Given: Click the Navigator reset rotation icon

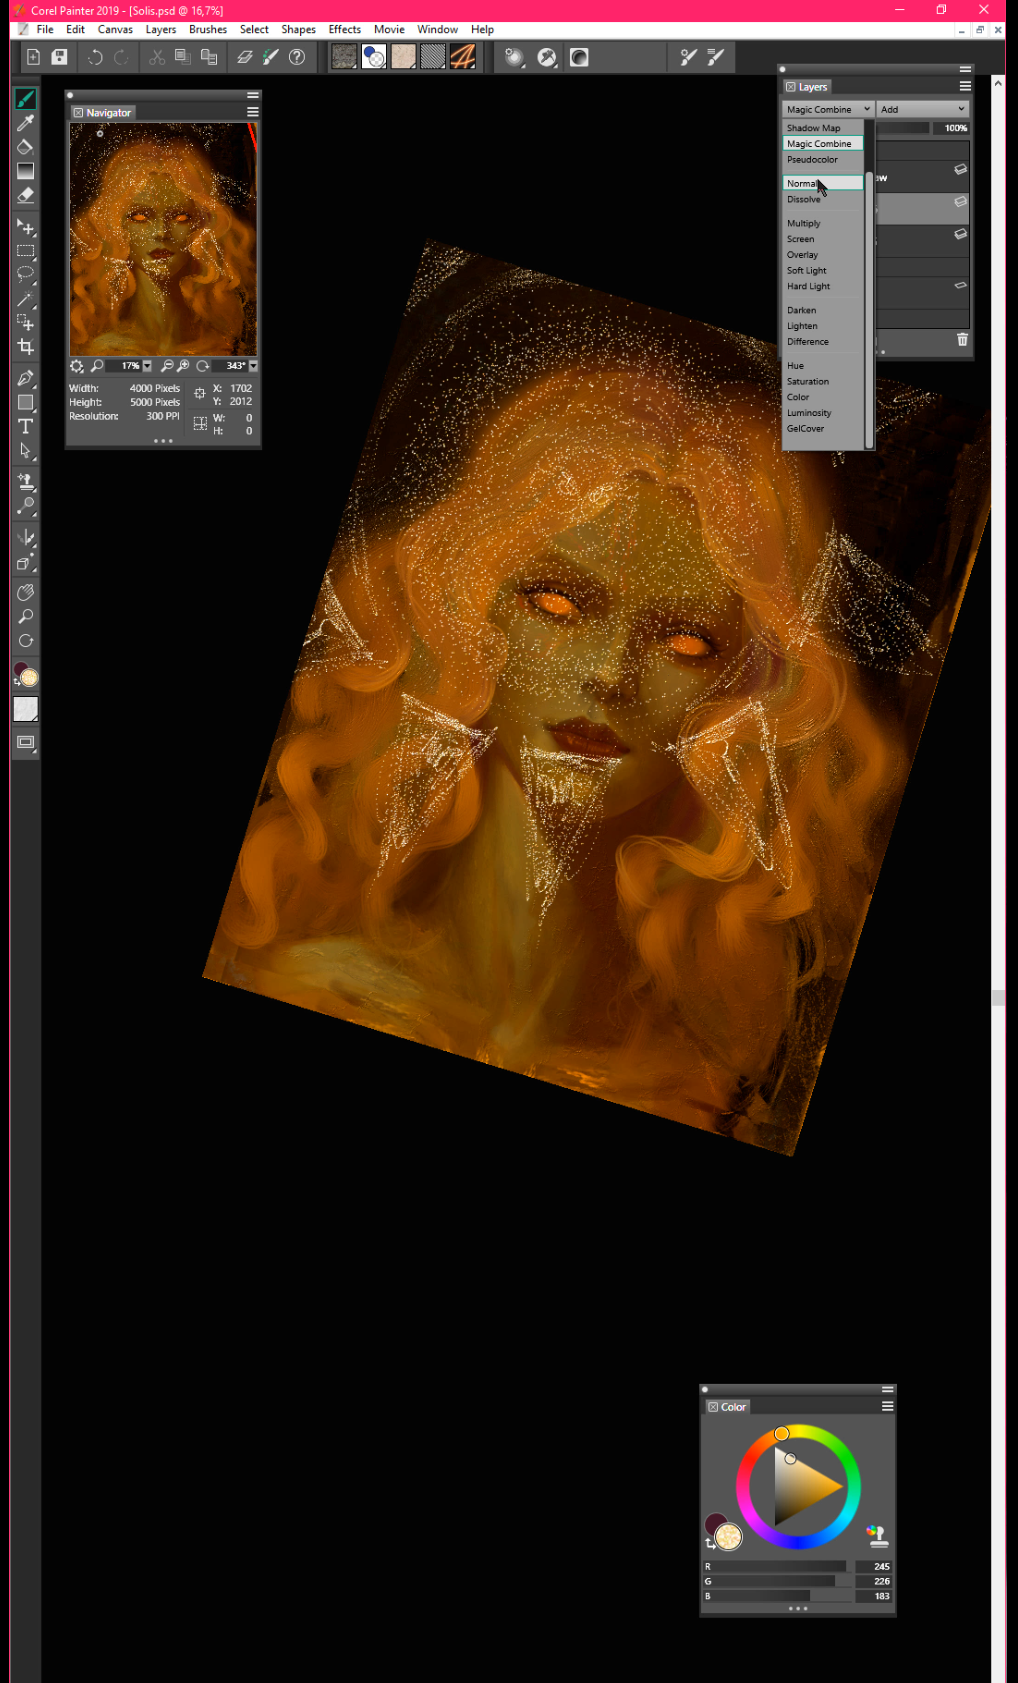Looking at the screenshot, I should (x=203, y=366).
